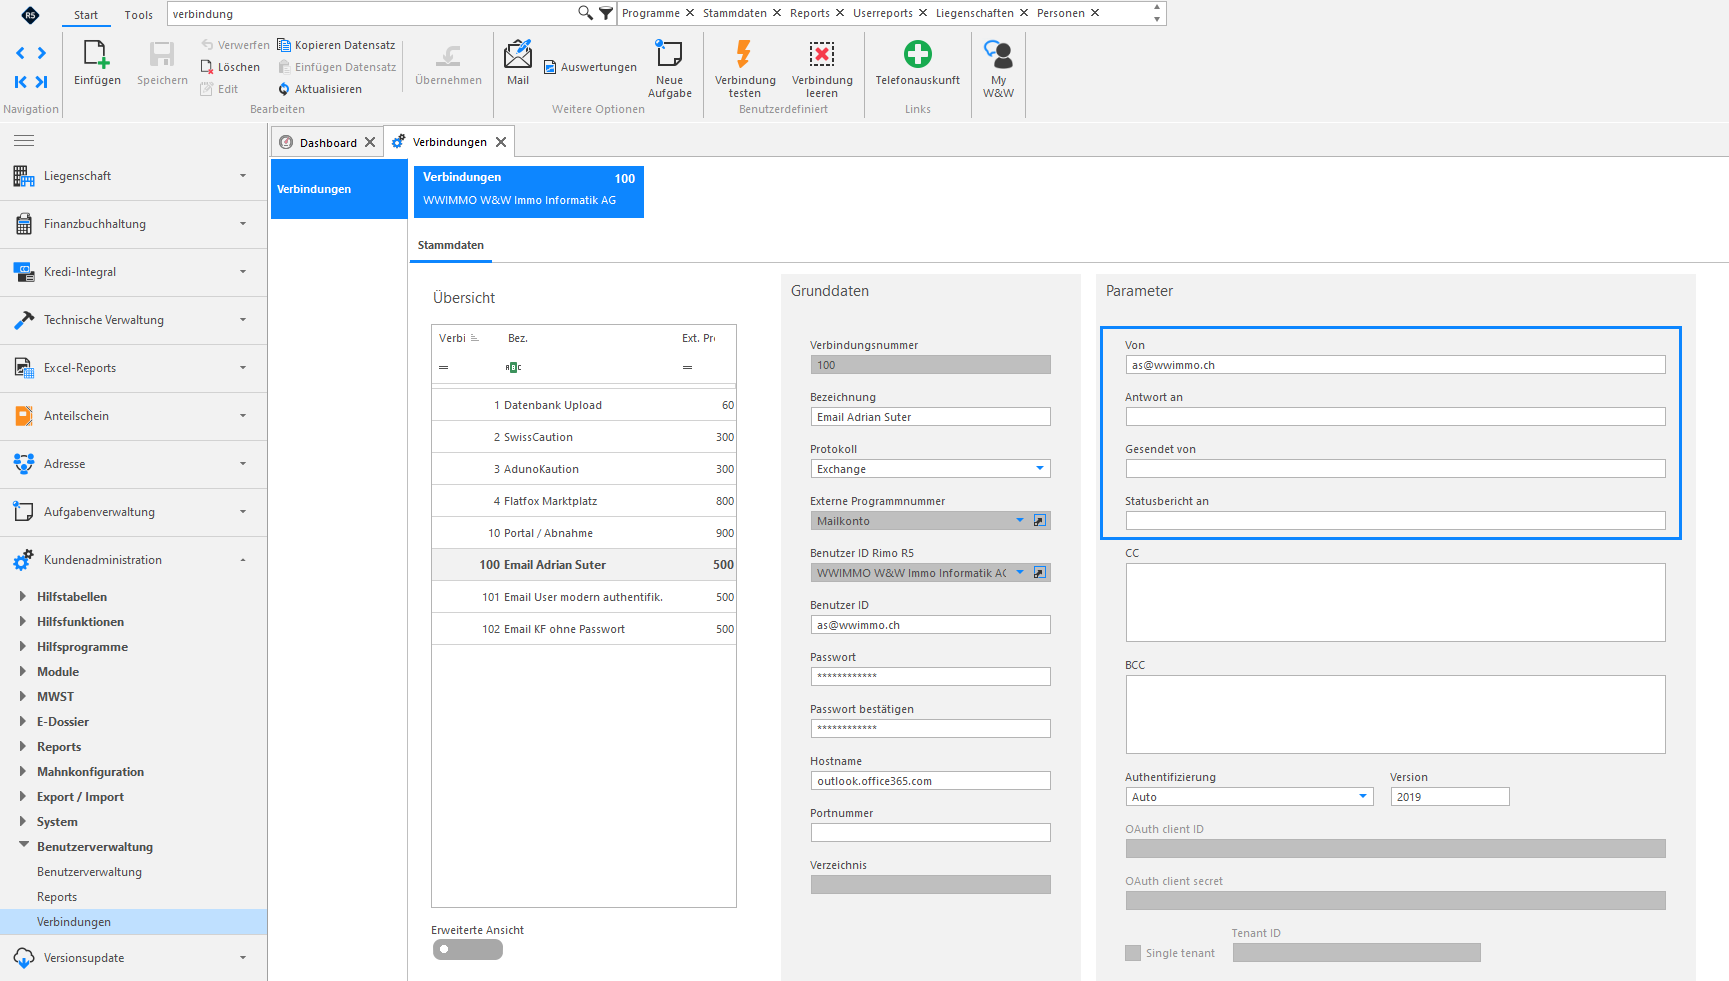Click the Löschen button
The height and width of the screenshot is (981, 1729).
click(231, 67)
